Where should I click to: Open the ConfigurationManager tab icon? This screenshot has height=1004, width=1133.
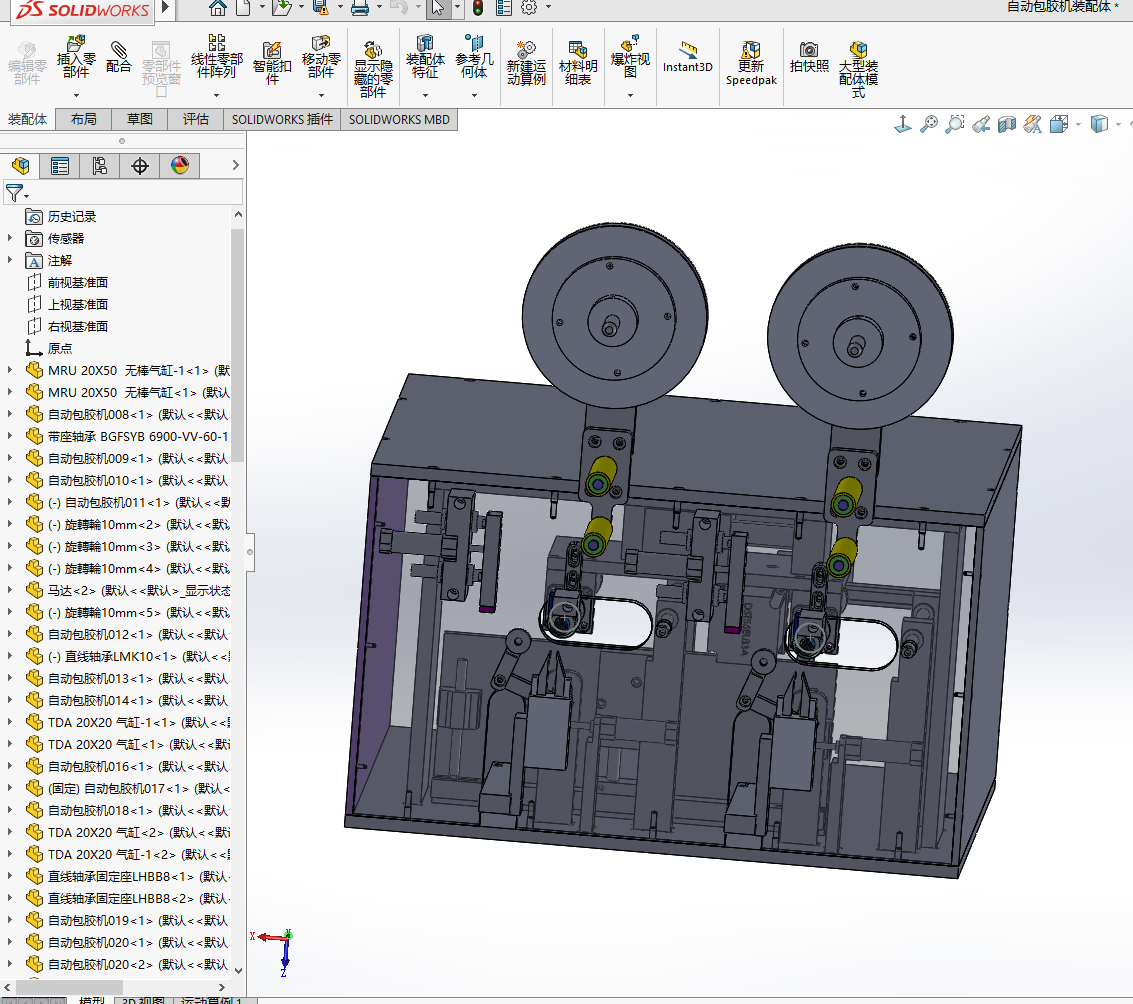pyautogui.click(x=99, y=166)
